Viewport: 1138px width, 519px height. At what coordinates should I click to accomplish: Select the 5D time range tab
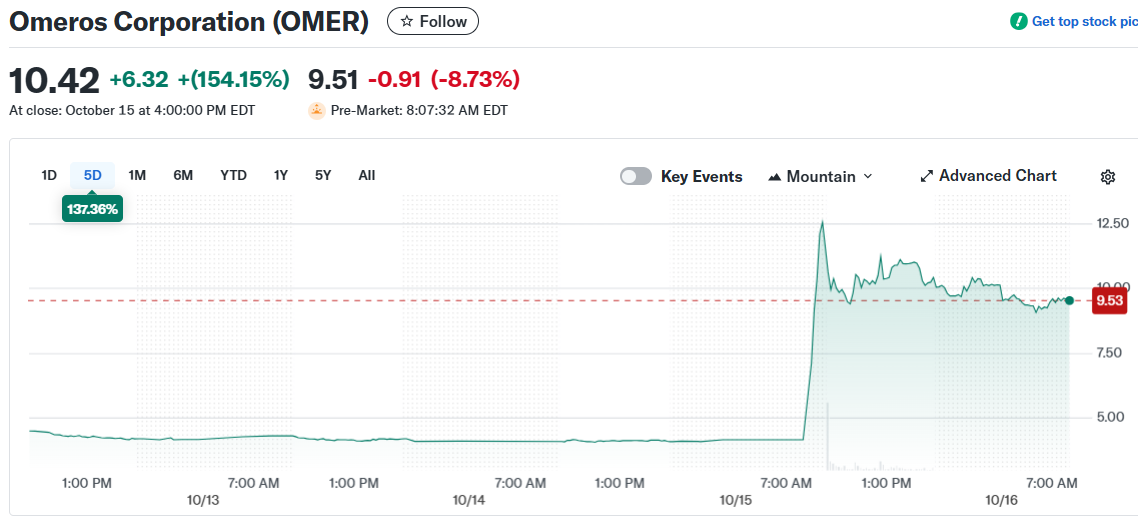coord(93,175)
